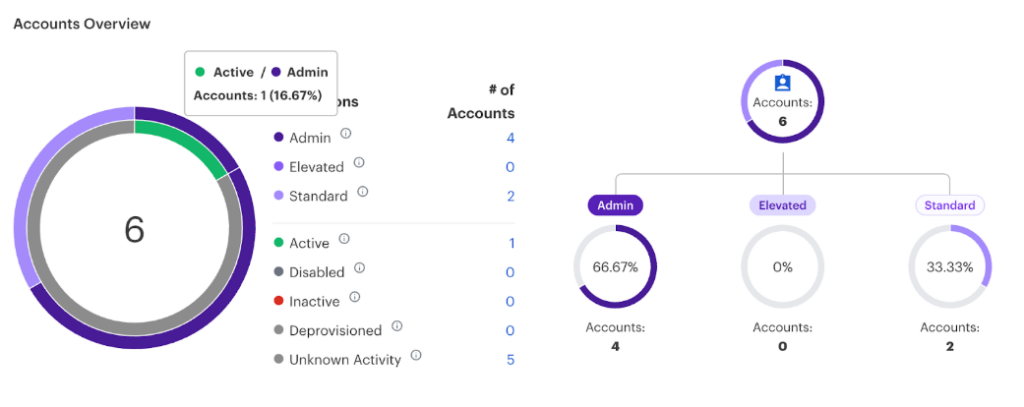Click the info icon beside Elevated
The image size is (1024, 407).
pos(359,163)
